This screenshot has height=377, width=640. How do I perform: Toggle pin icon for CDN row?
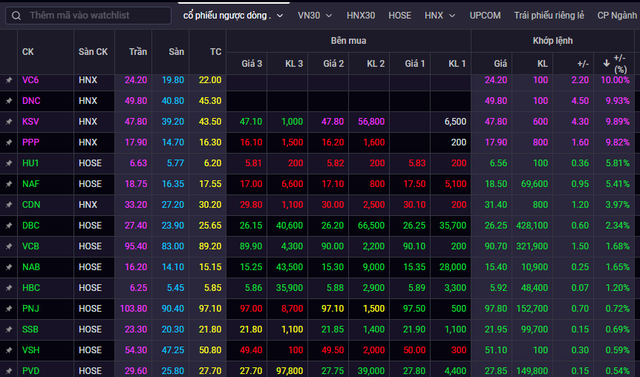[9, 205]
